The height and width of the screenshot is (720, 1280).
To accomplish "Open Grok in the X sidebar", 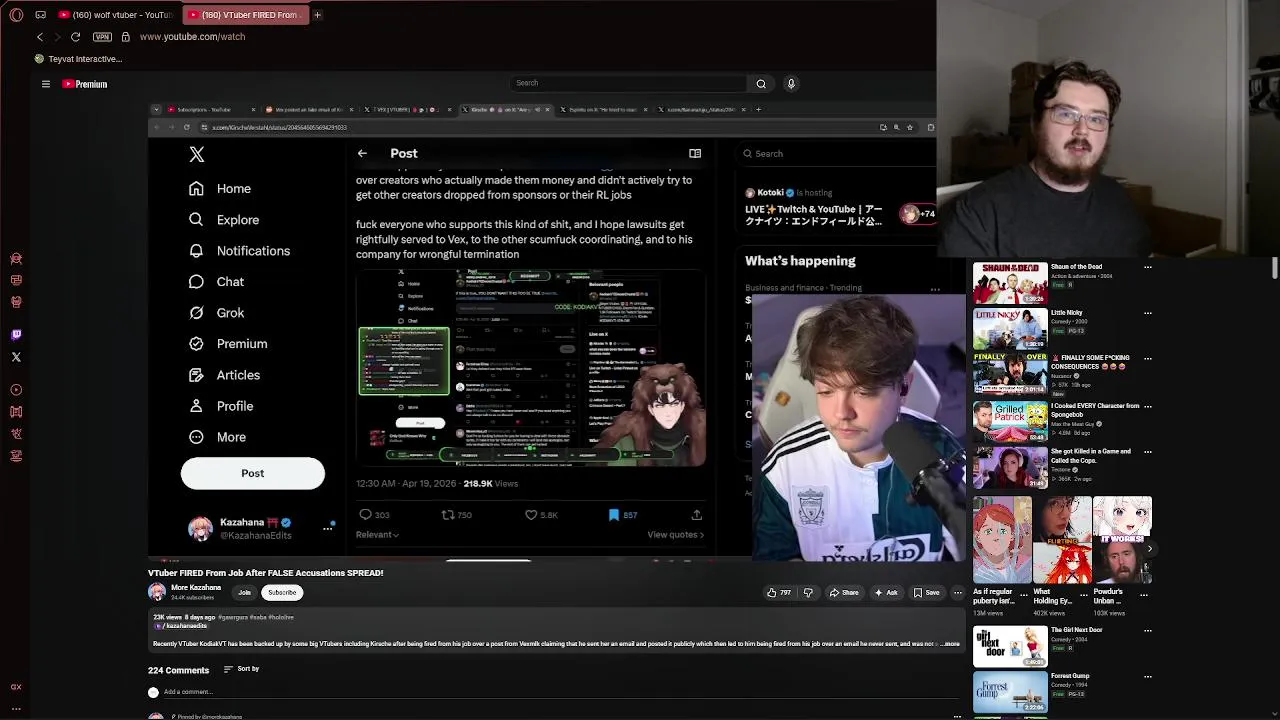I will click(216, 313).
